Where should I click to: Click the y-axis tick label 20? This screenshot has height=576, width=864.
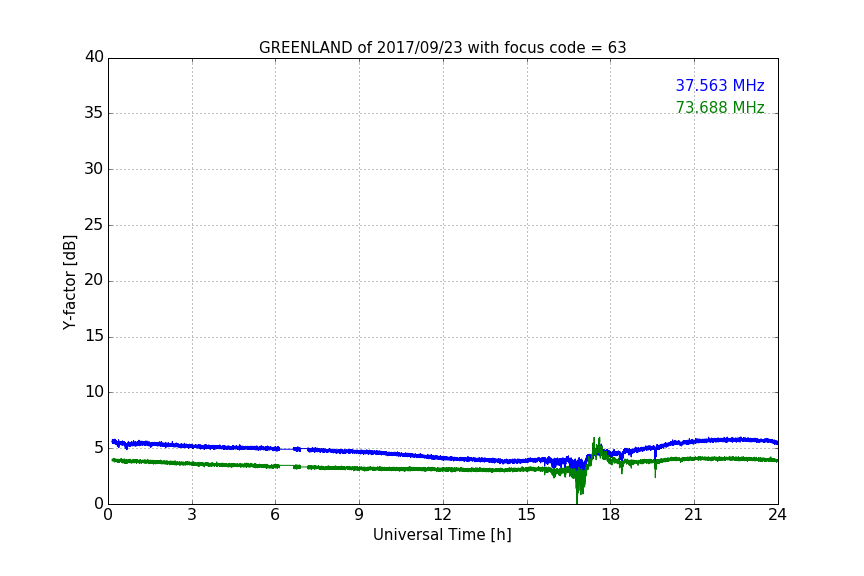[x=94, y=280]
